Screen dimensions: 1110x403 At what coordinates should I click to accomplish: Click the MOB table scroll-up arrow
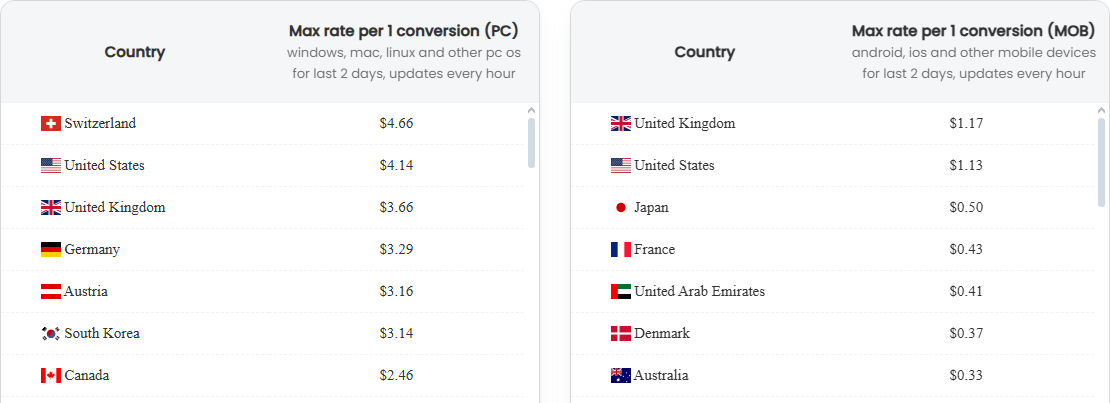pos(1102,110)
